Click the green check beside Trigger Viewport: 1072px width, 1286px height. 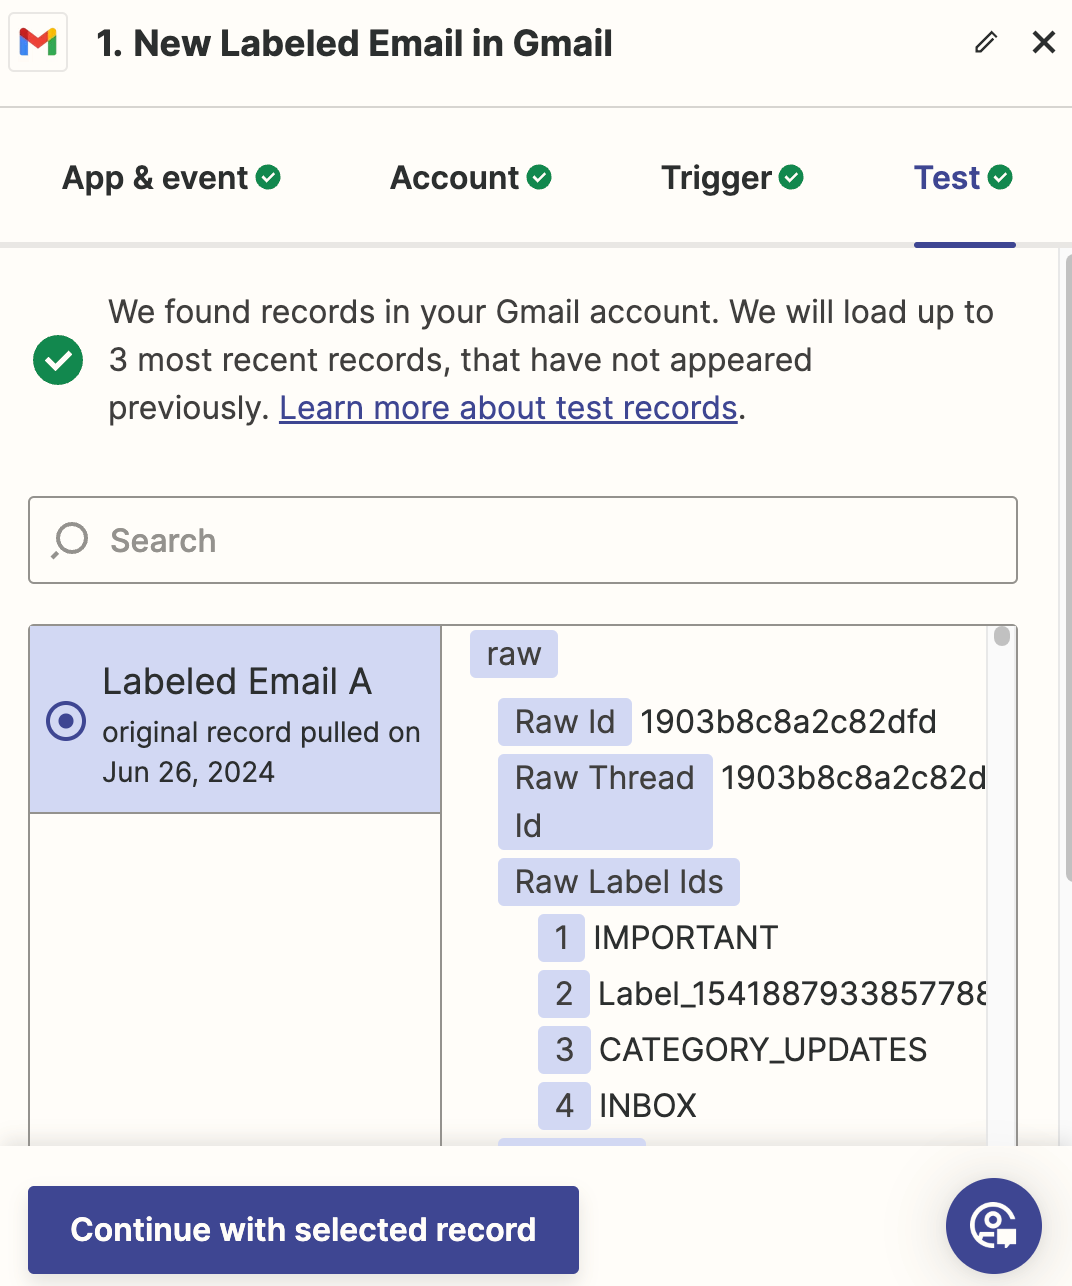pyautogui.click(x=791, y=177)
